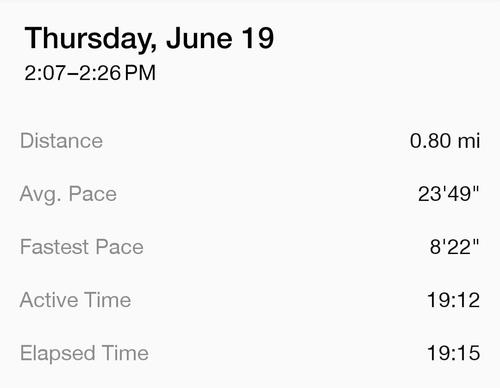Select the 2:07–2:26 PM time range
Viewport: 500px width, 388px height.
tap(90, 73)
